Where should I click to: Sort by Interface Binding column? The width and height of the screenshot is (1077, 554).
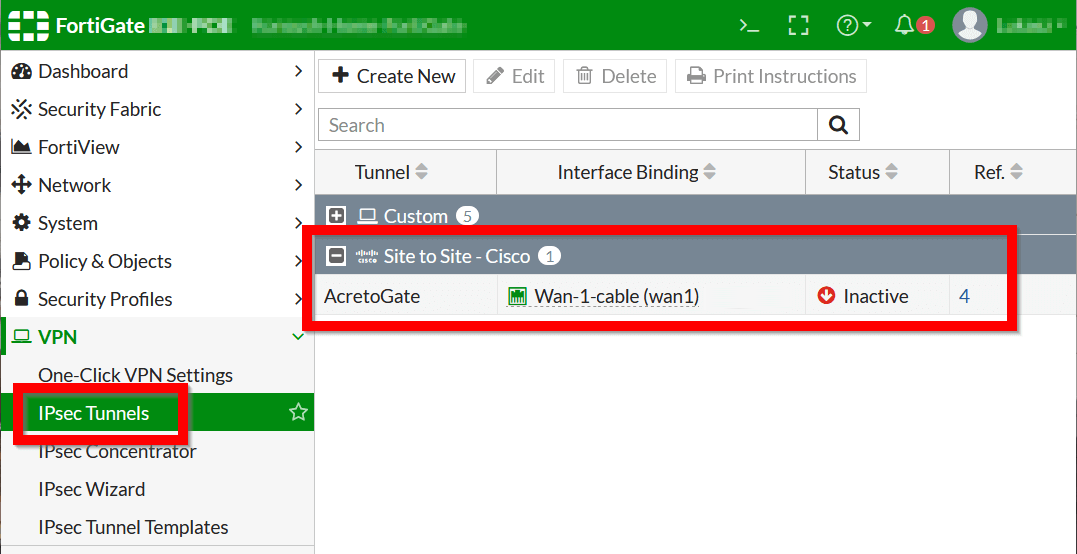tap(636, 172)
